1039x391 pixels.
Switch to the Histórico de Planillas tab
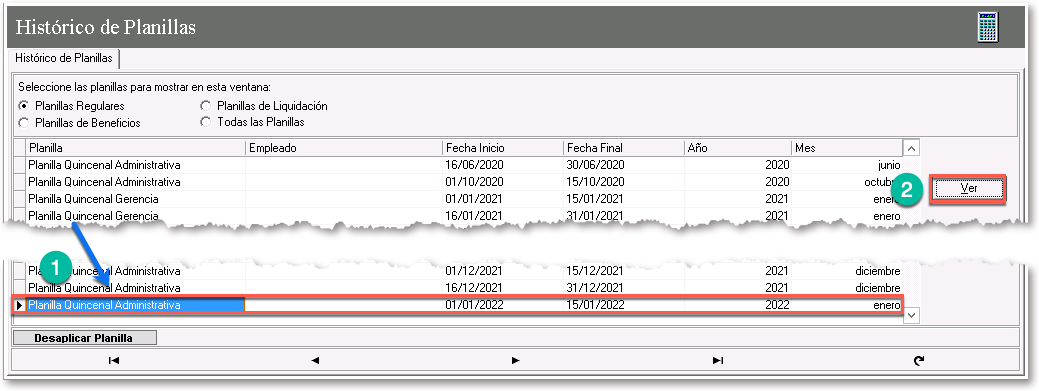(64, 58)
